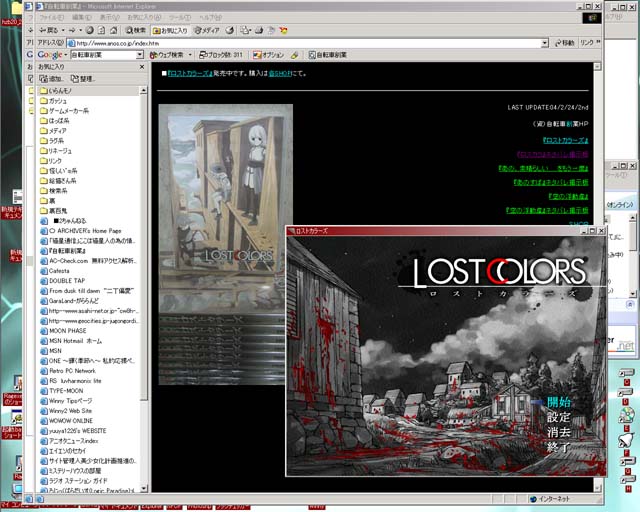Click the cyan ロストカラーズ link under 自転車創業HP
Image resolution: width=640 pixels, height=512 pixels.
[565, 140]
